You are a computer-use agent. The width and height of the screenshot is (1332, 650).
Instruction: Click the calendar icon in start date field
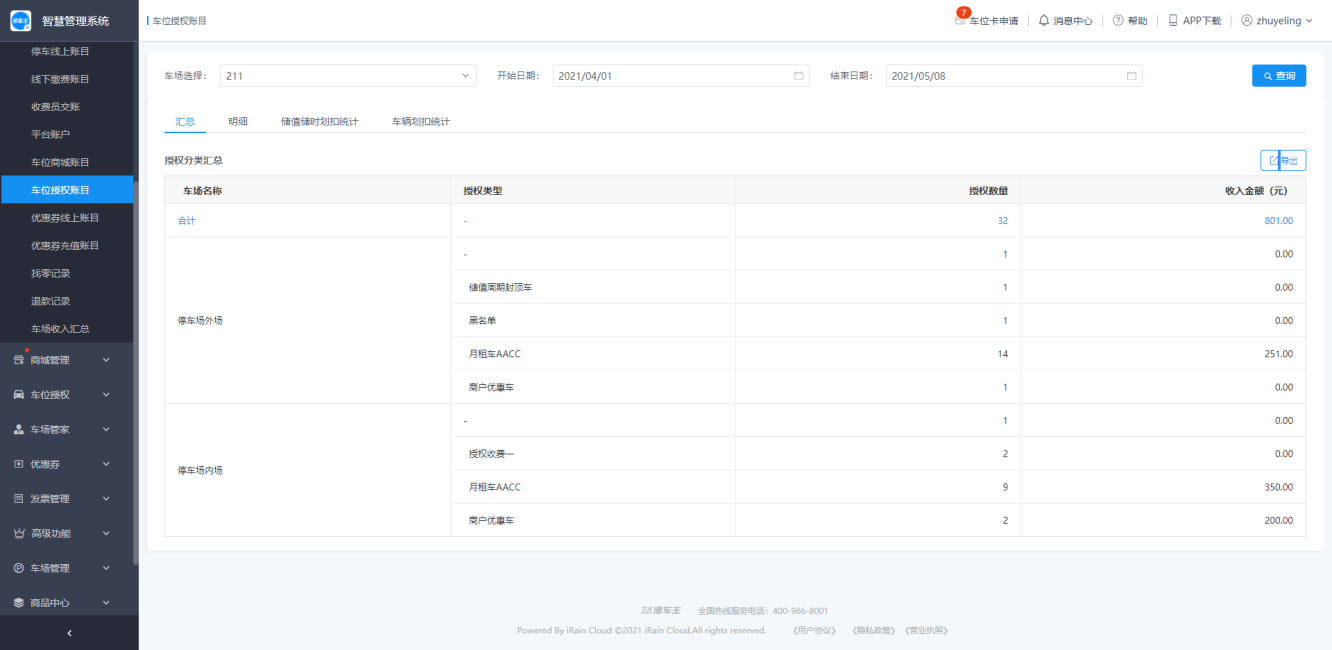(798, 76)
